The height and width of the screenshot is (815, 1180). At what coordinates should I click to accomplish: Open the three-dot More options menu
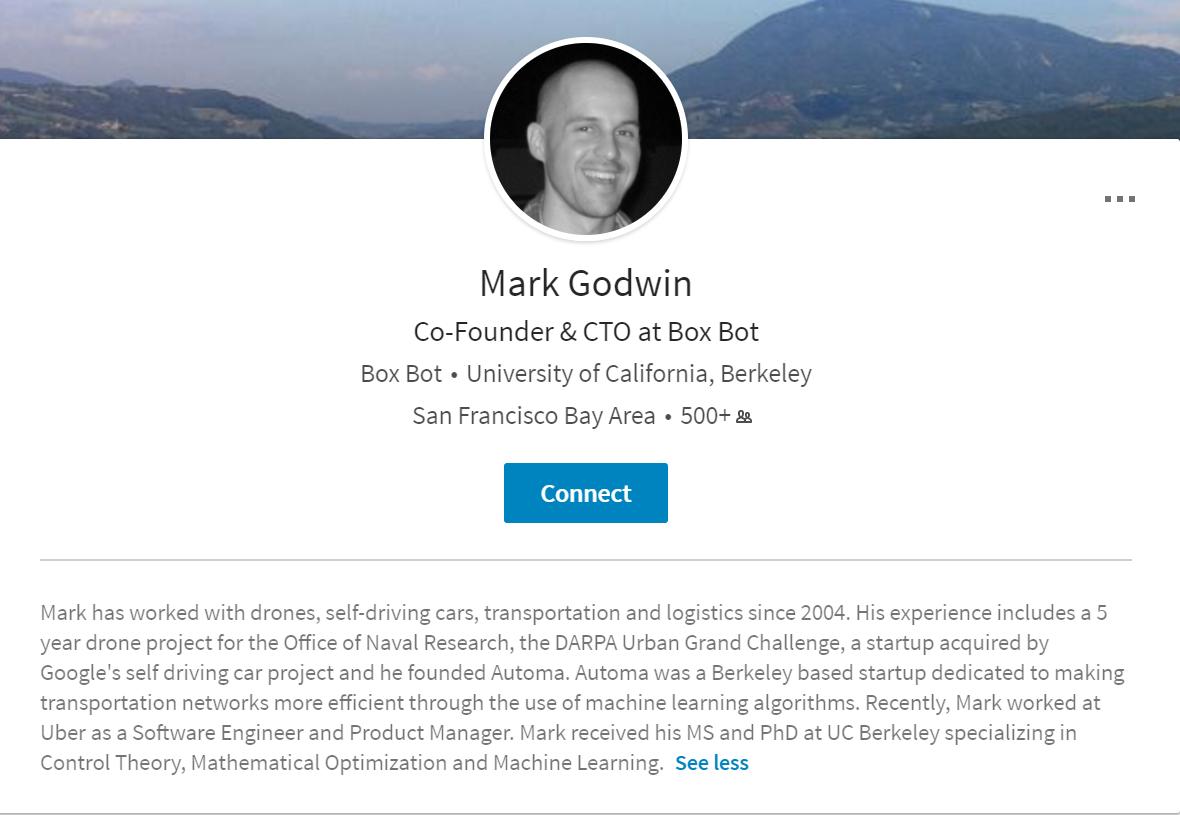tap(1119, 199)
